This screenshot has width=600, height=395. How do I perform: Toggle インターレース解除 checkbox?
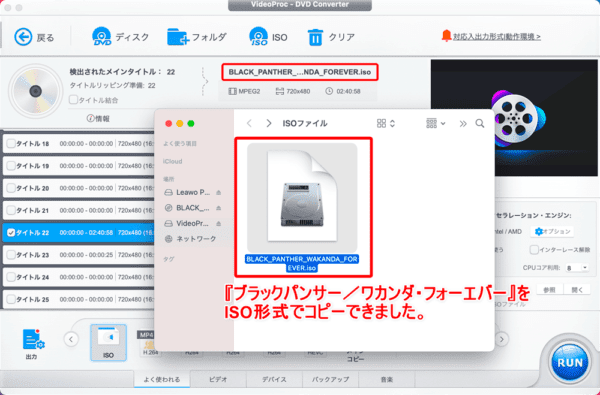coord(534,250)
